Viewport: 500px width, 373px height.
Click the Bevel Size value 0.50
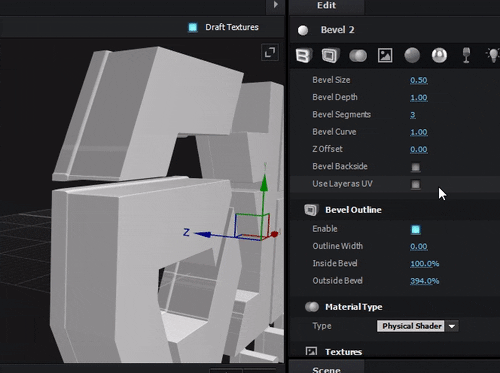[419, 80]
